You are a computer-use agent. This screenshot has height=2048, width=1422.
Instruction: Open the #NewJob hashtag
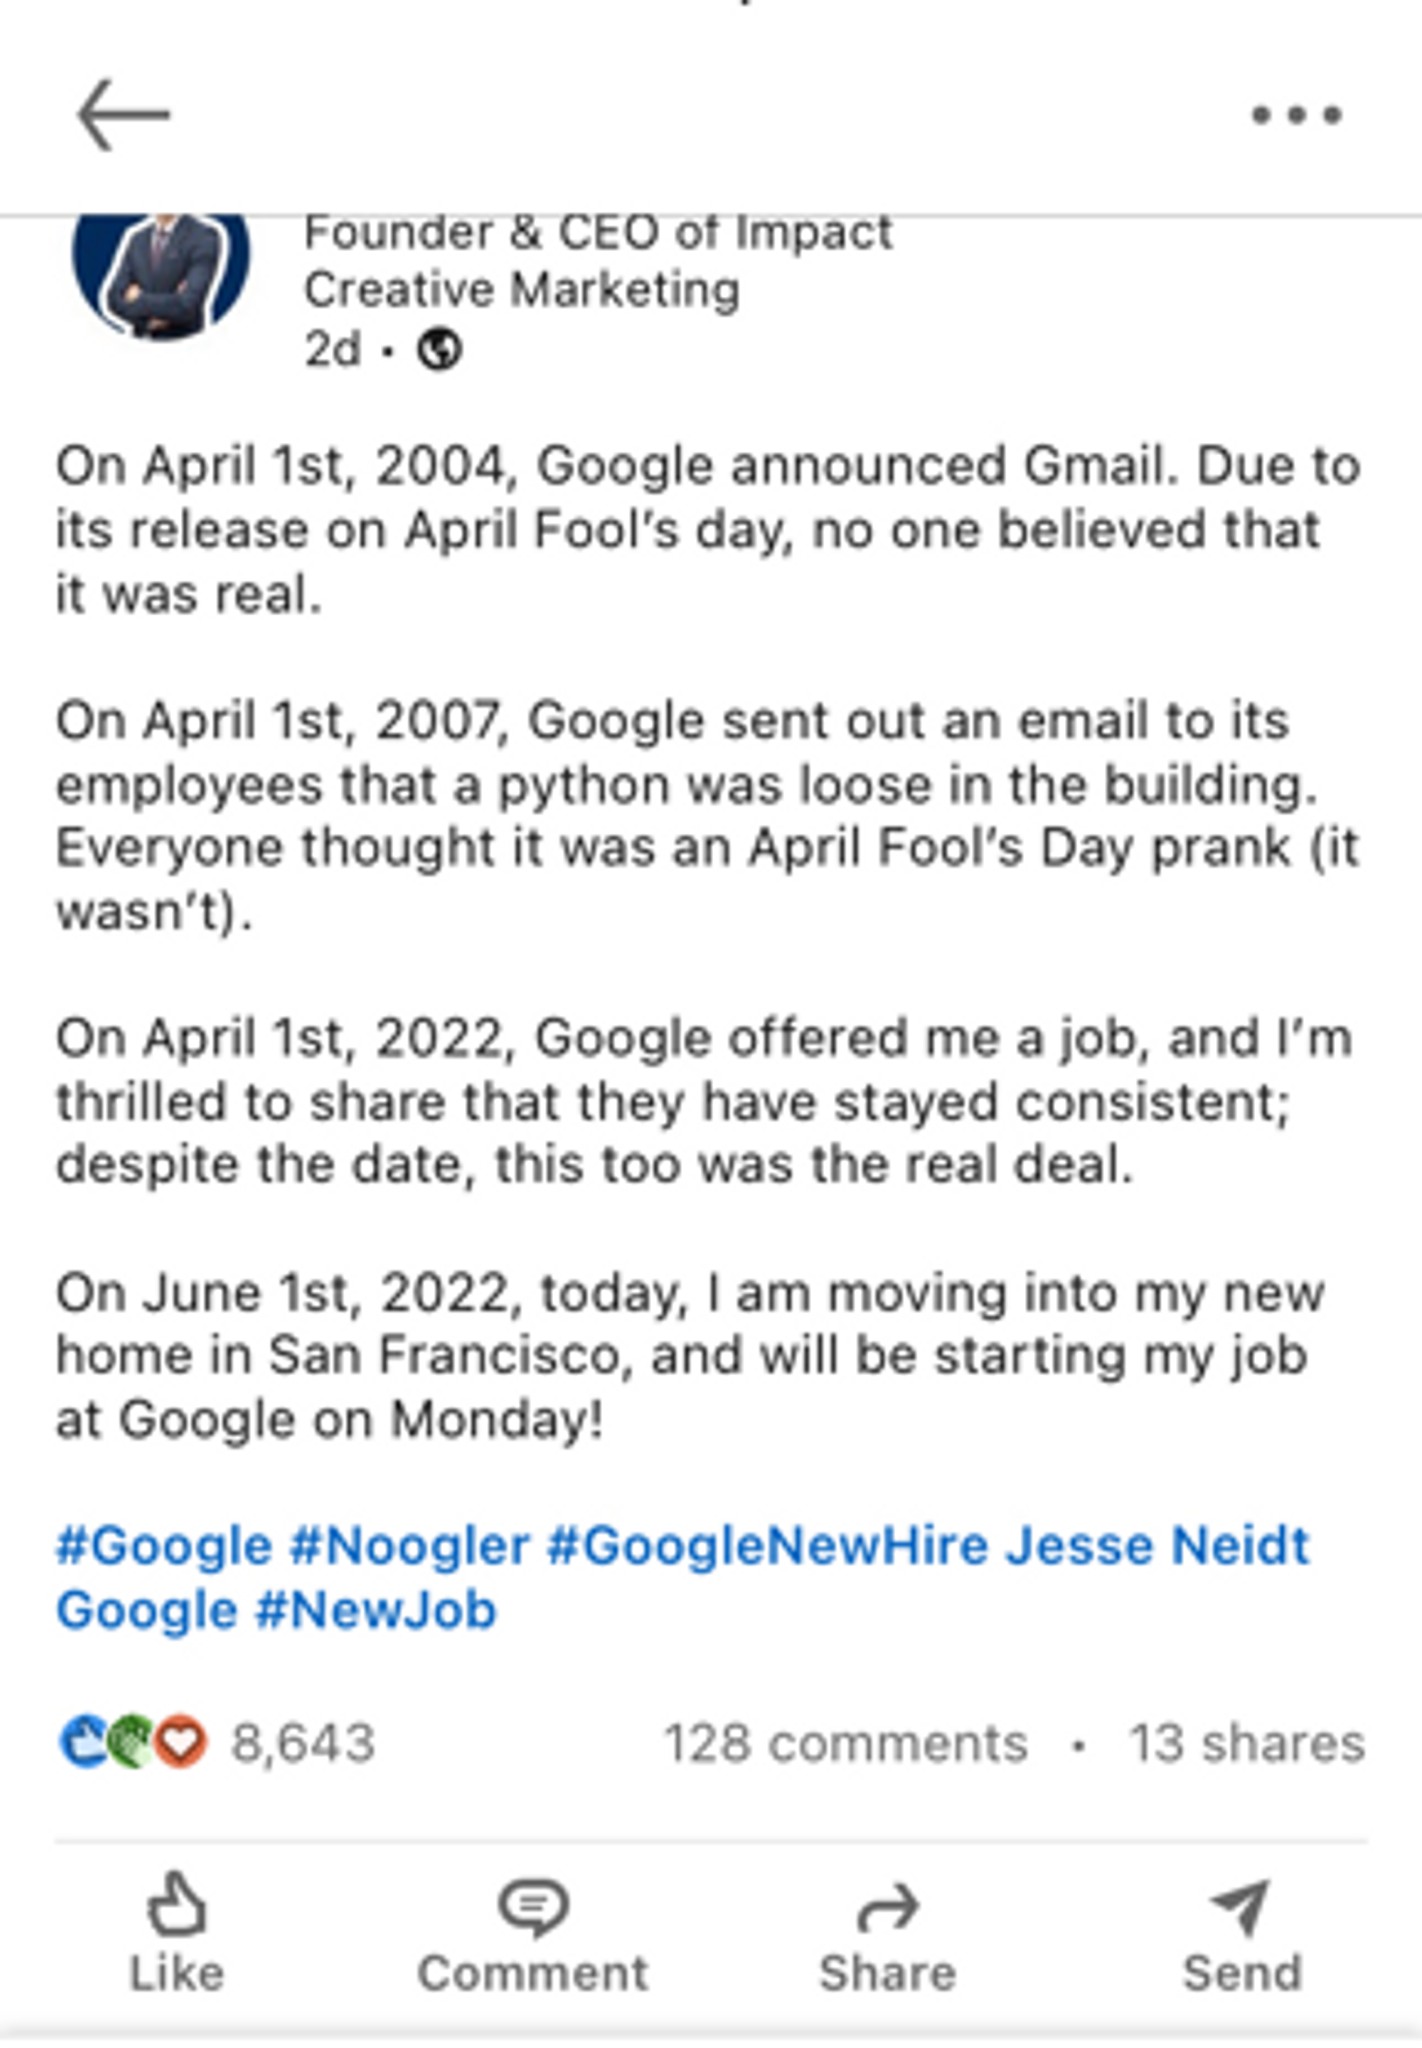[376, 1611]
